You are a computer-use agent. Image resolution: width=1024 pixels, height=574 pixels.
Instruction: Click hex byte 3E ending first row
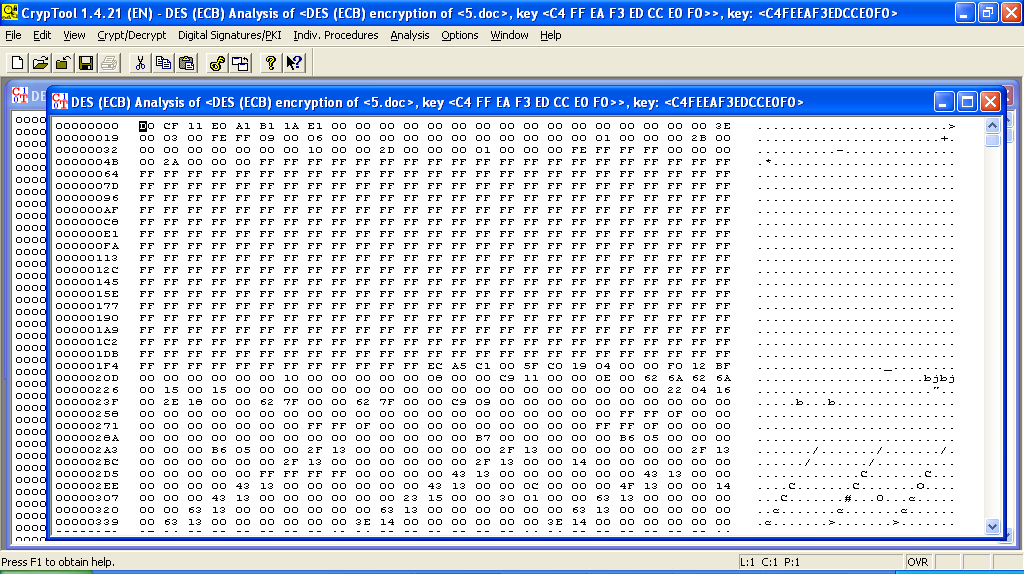click(x=723, y=126)
